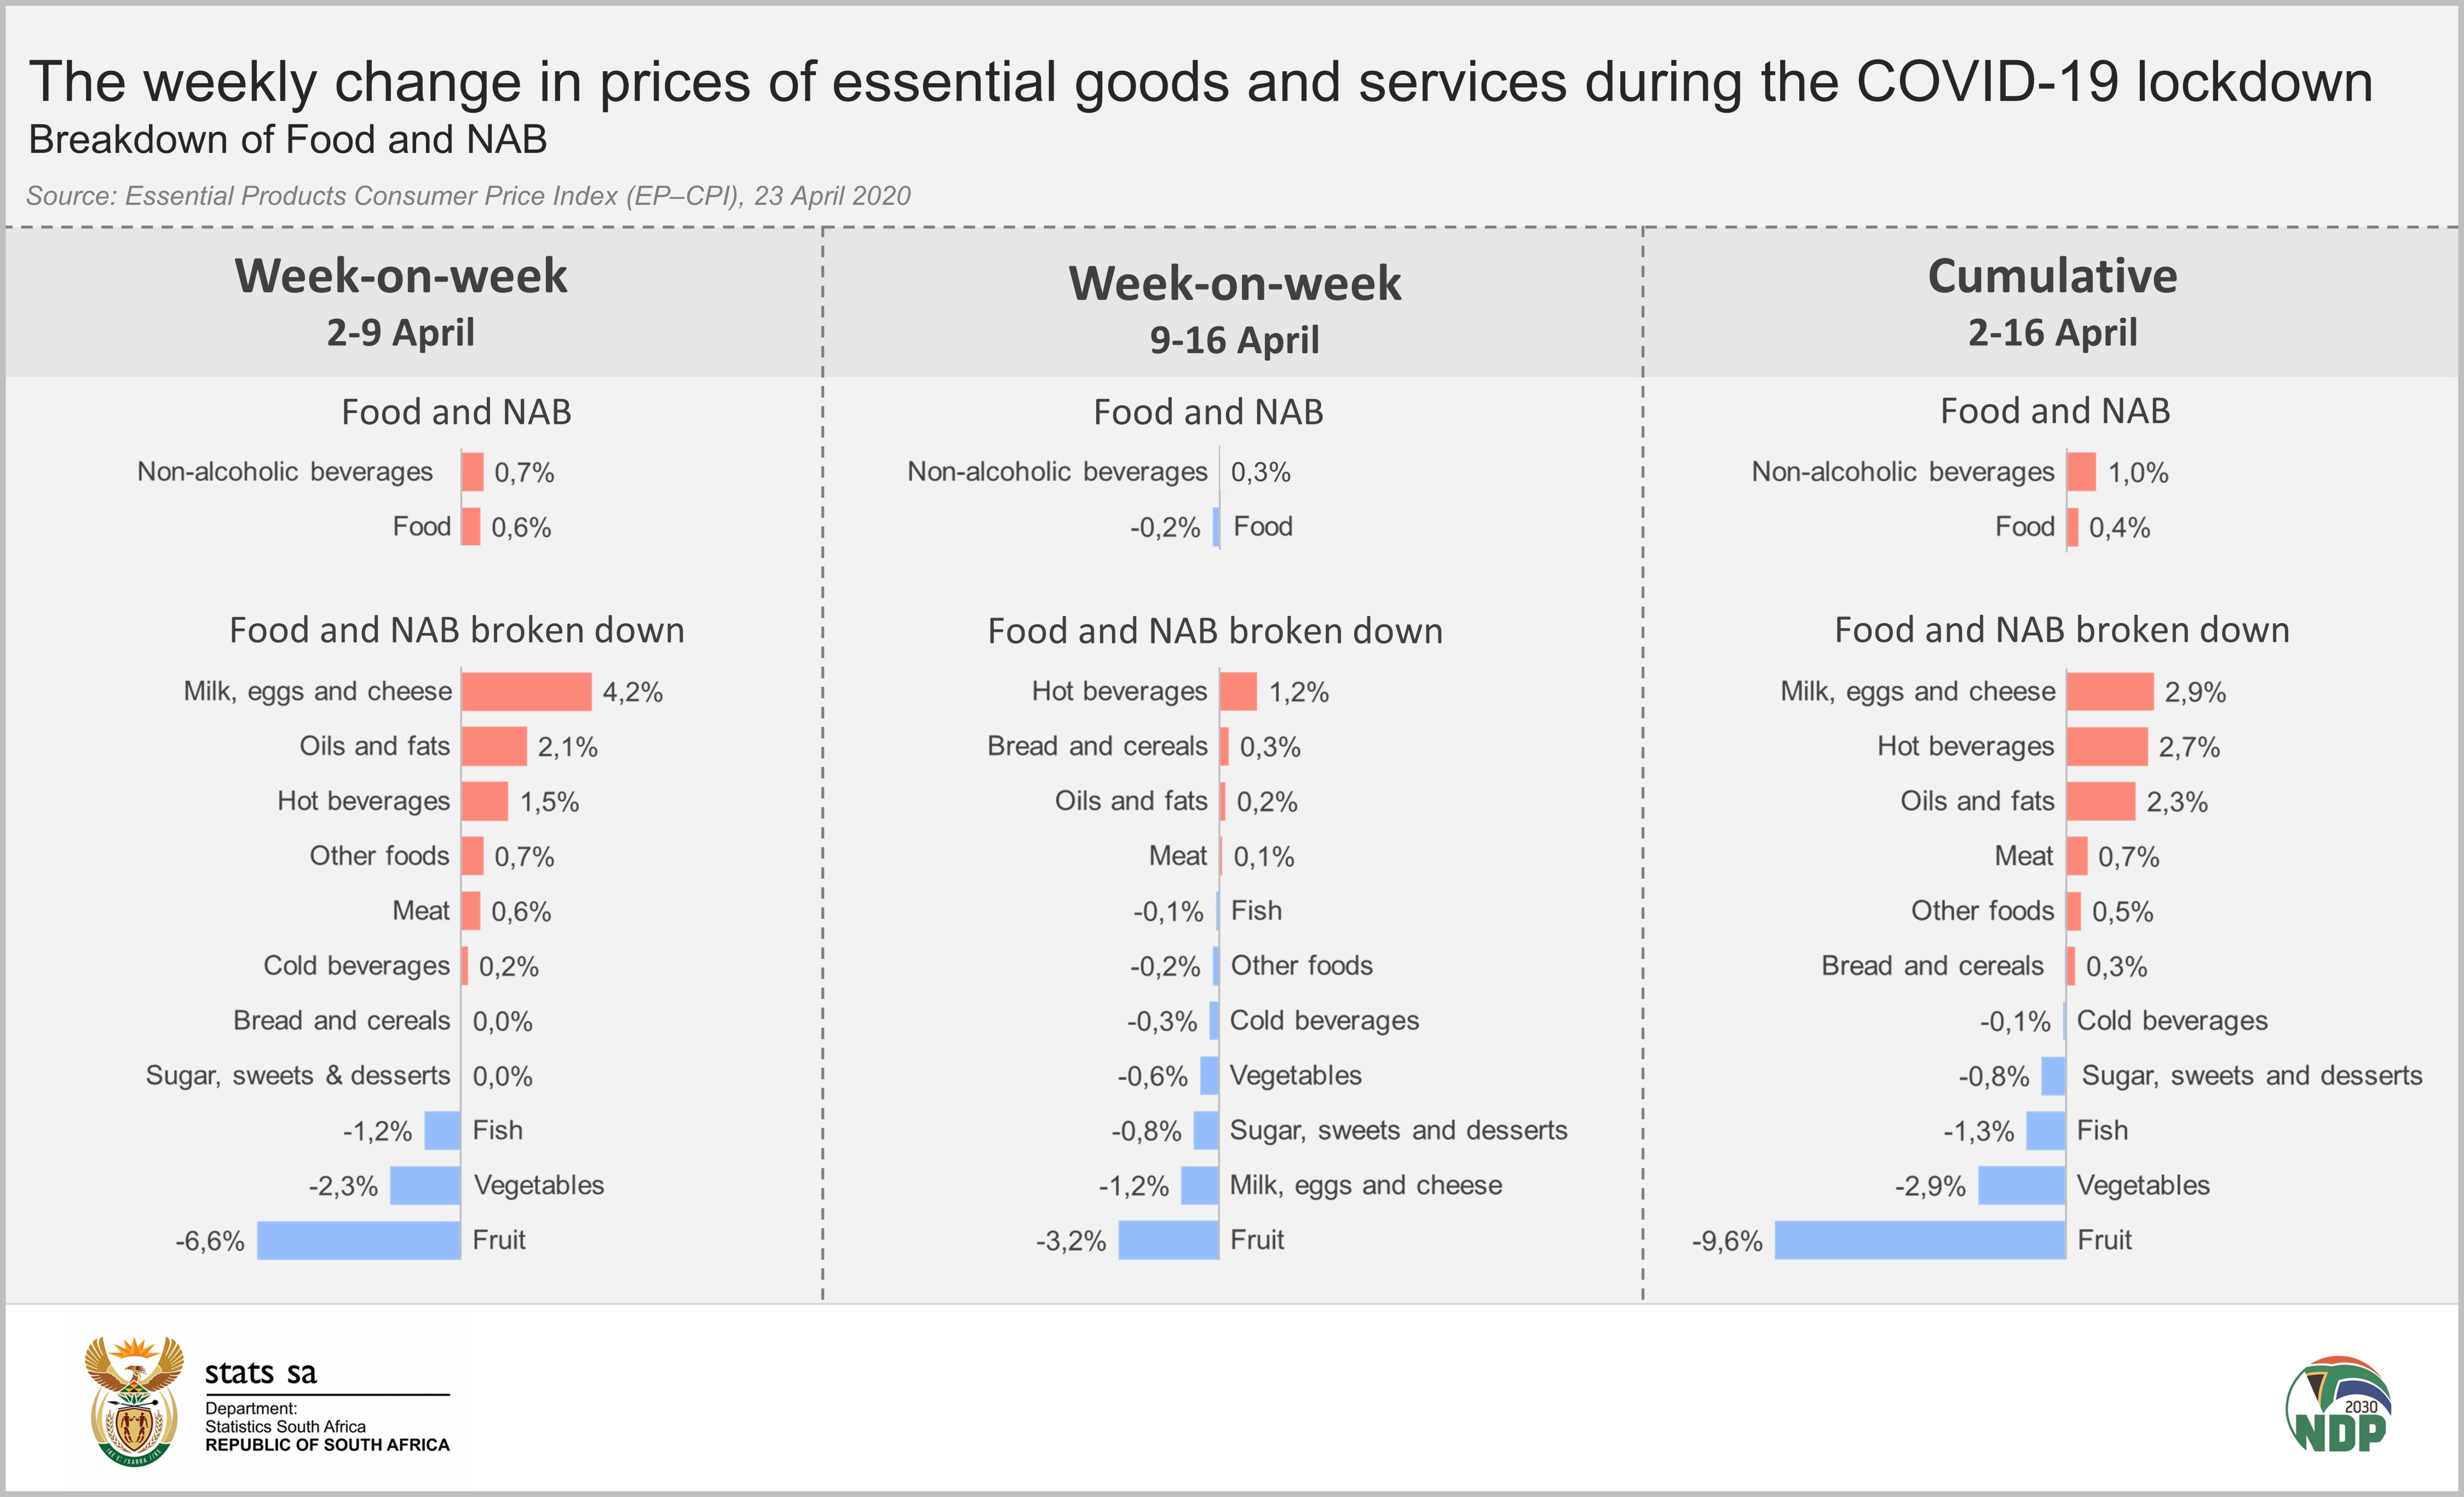The image size is (2464, 1497).
Task: Click the 1,0% Non-alcoholic beverages cumulative bar
Action: [x=2081, y=472]
